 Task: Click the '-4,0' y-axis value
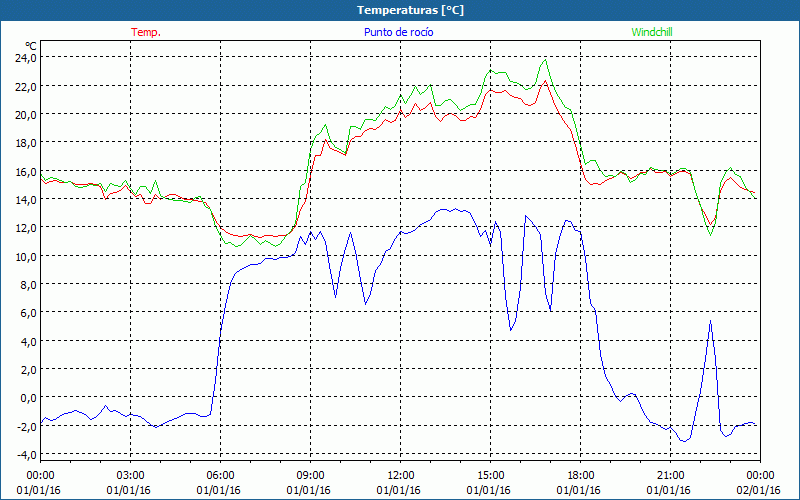click(26, 455)
